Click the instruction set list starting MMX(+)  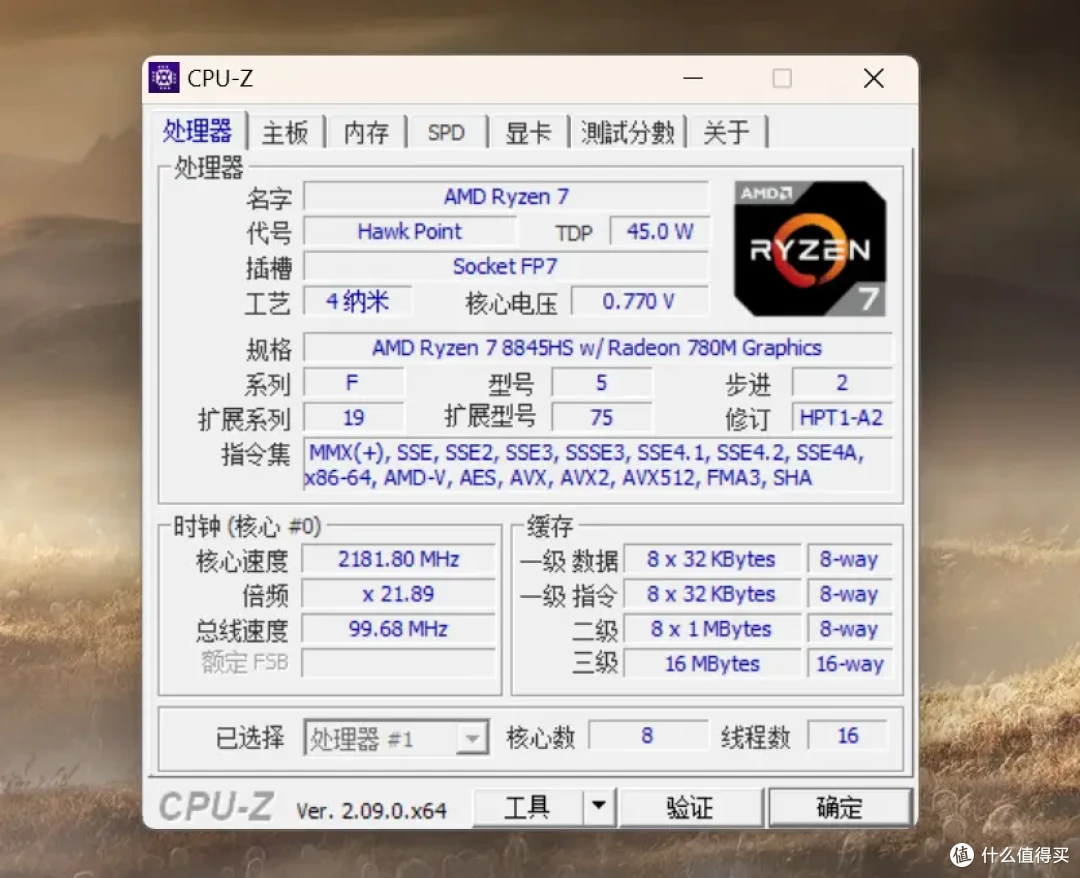(597, 465)
